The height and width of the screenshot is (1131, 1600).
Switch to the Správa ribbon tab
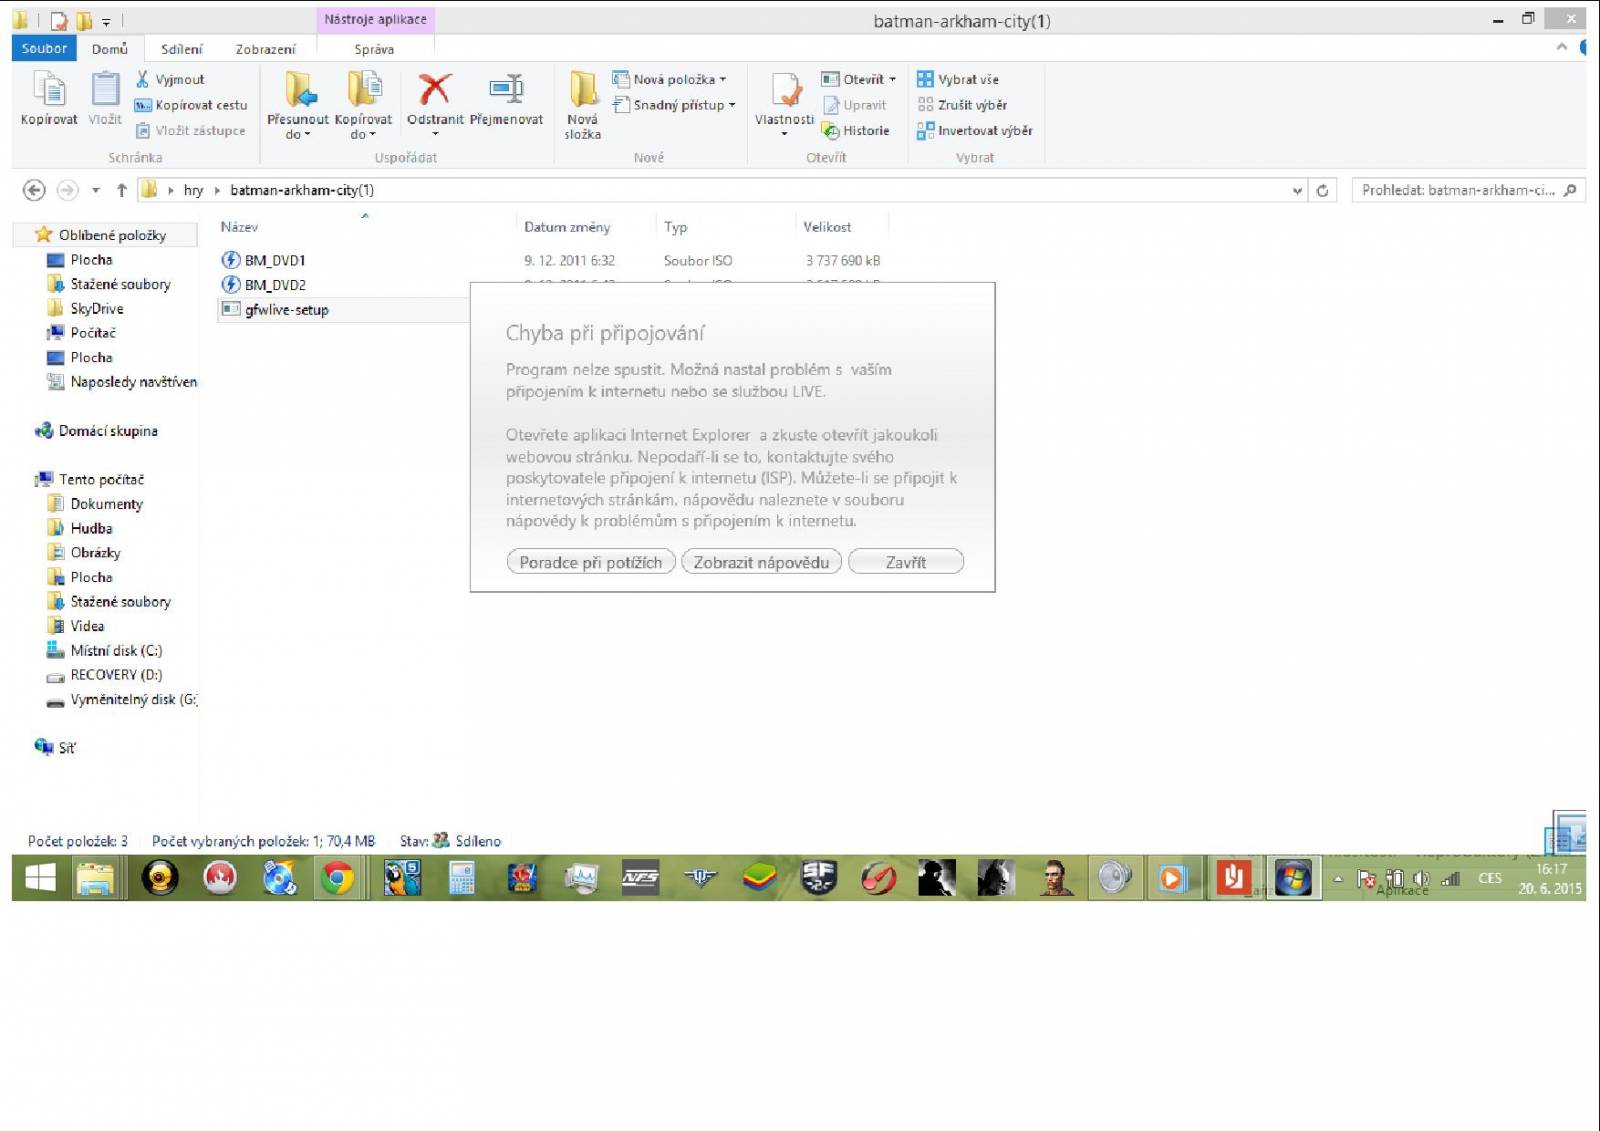(374, 49)
